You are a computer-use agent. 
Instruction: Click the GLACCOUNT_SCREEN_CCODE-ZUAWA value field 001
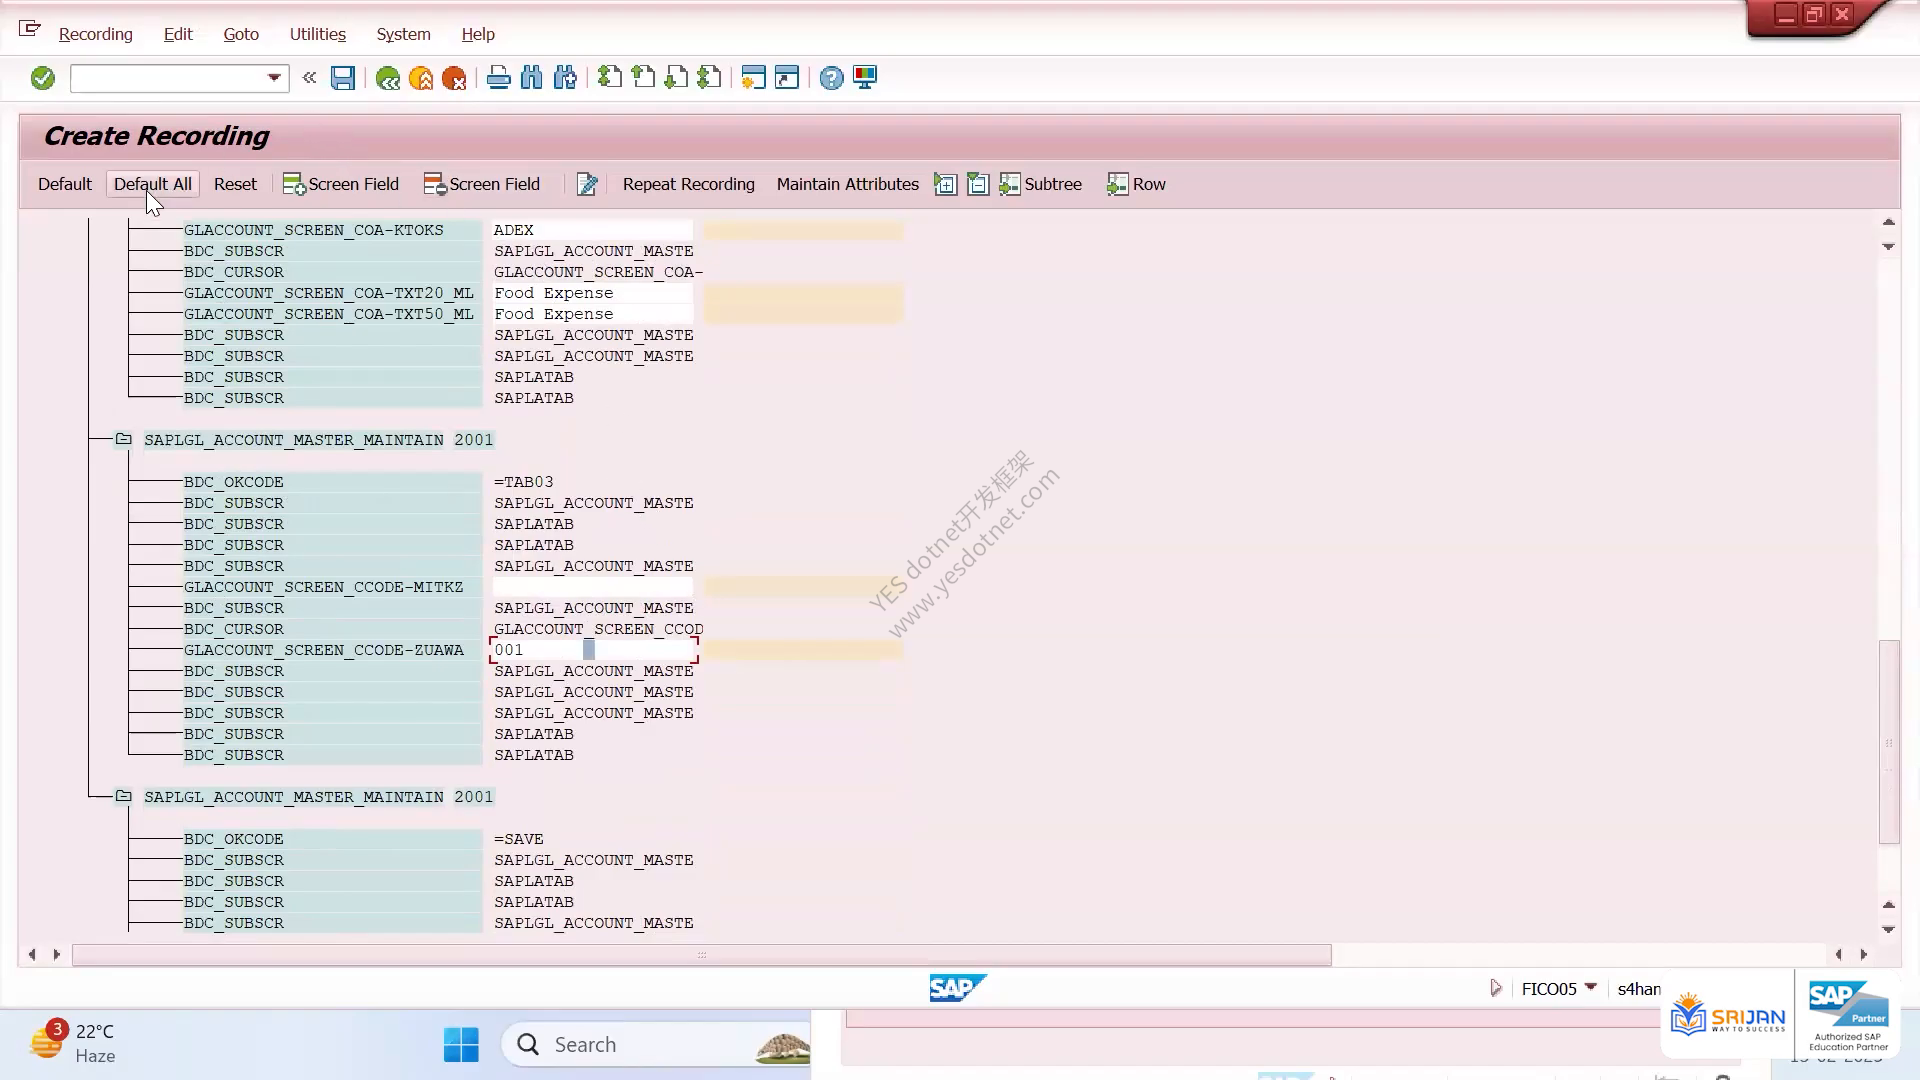593,650
